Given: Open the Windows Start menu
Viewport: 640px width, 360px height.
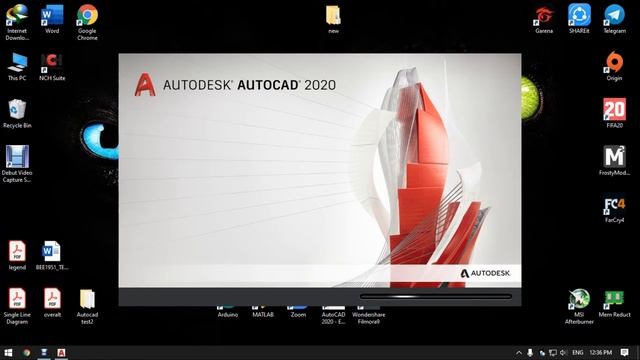Looking at the screenshot, I should point(8,353).
